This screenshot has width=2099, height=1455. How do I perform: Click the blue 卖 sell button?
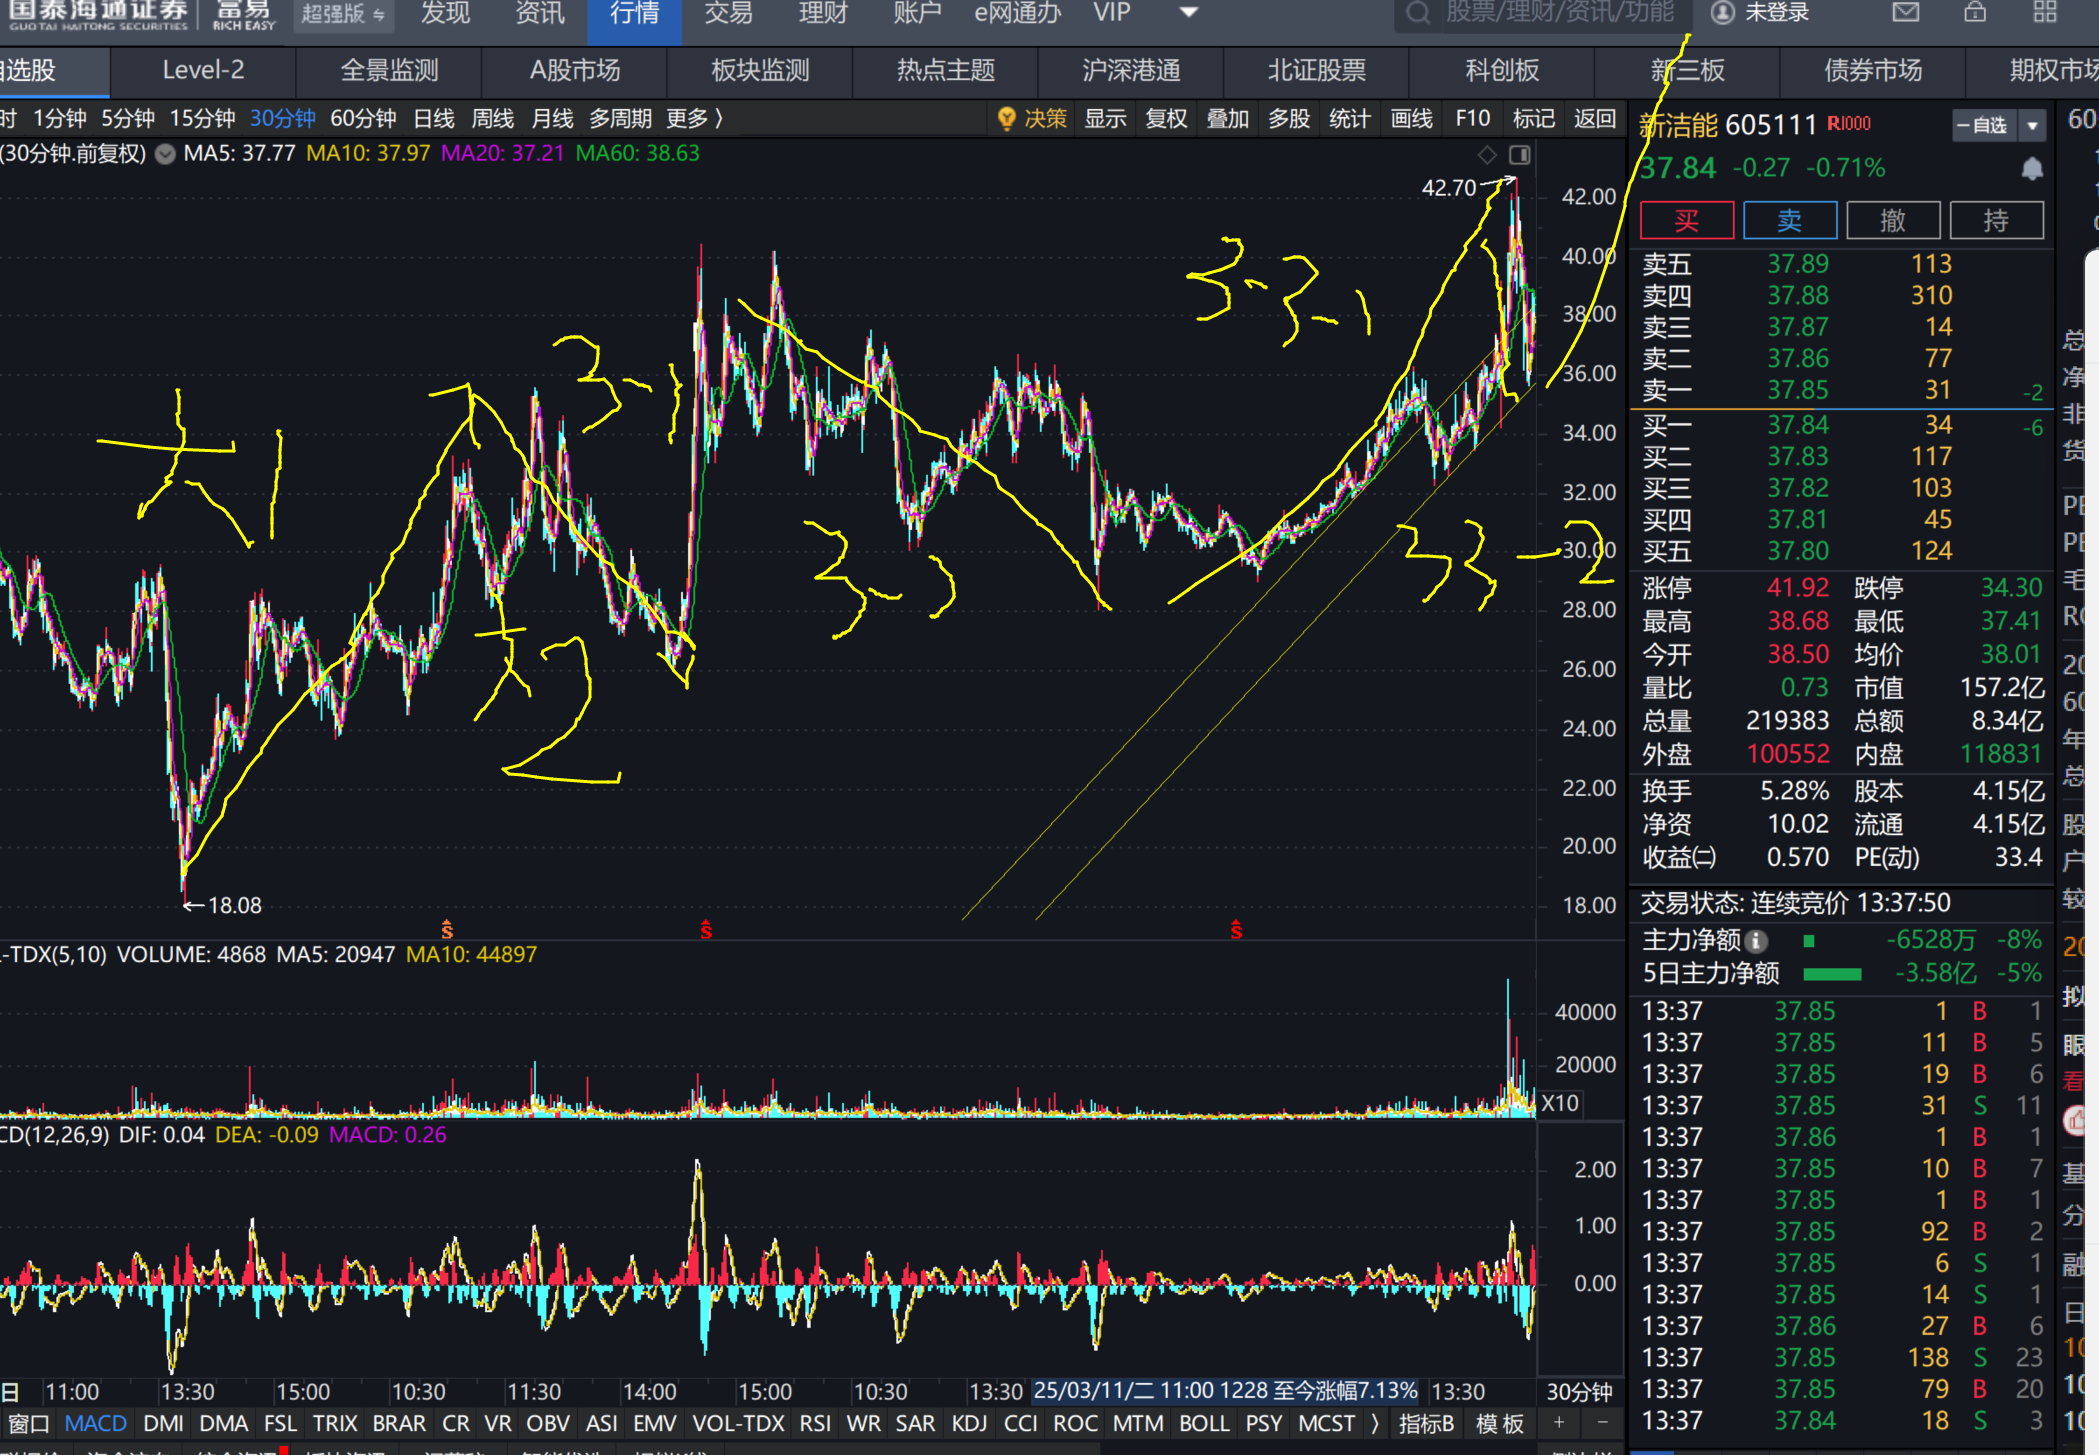1789,221
